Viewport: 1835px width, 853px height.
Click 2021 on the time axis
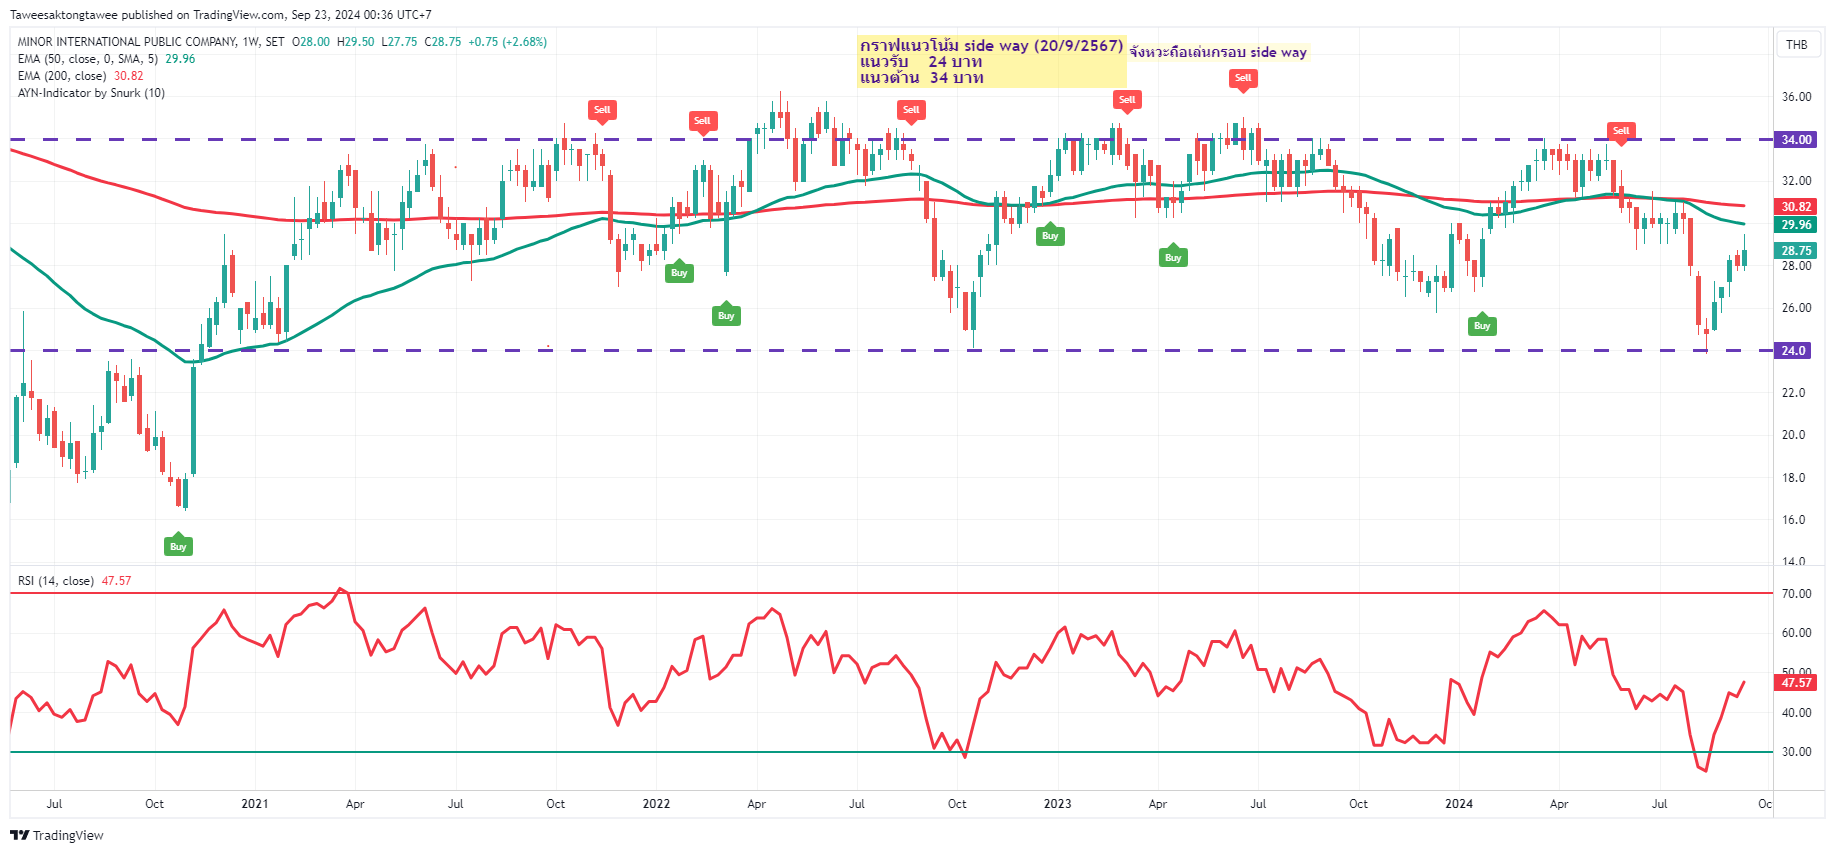[x=255, y=804]
